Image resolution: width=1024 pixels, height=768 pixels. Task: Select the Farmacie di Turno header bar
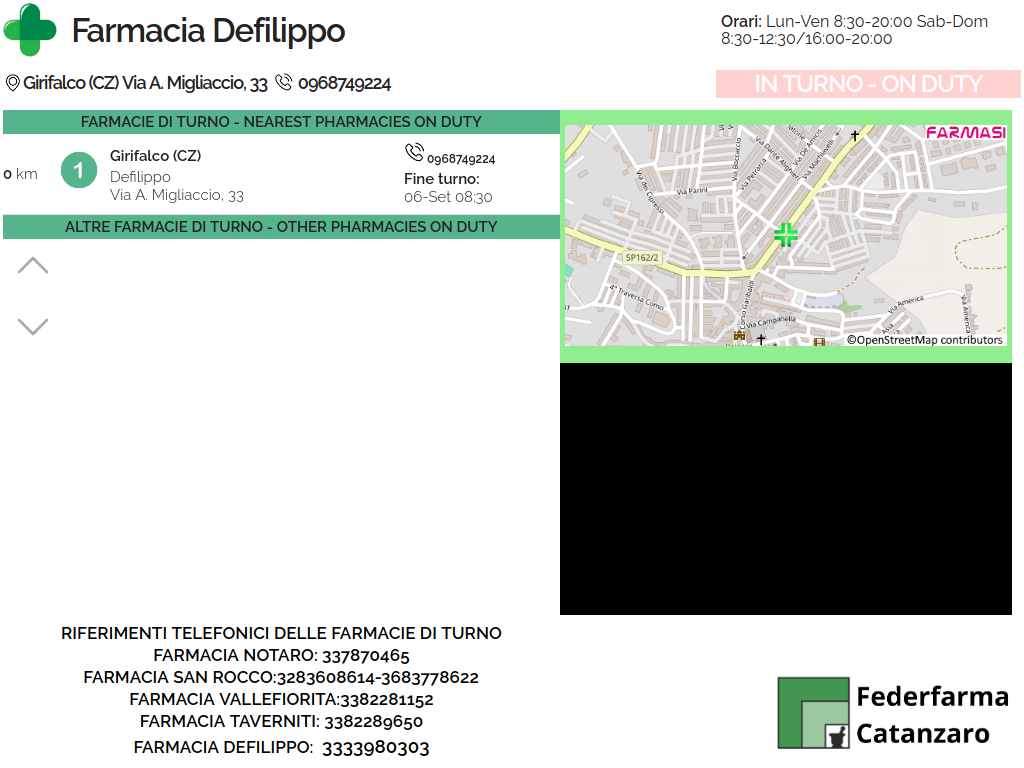(281, 122)
